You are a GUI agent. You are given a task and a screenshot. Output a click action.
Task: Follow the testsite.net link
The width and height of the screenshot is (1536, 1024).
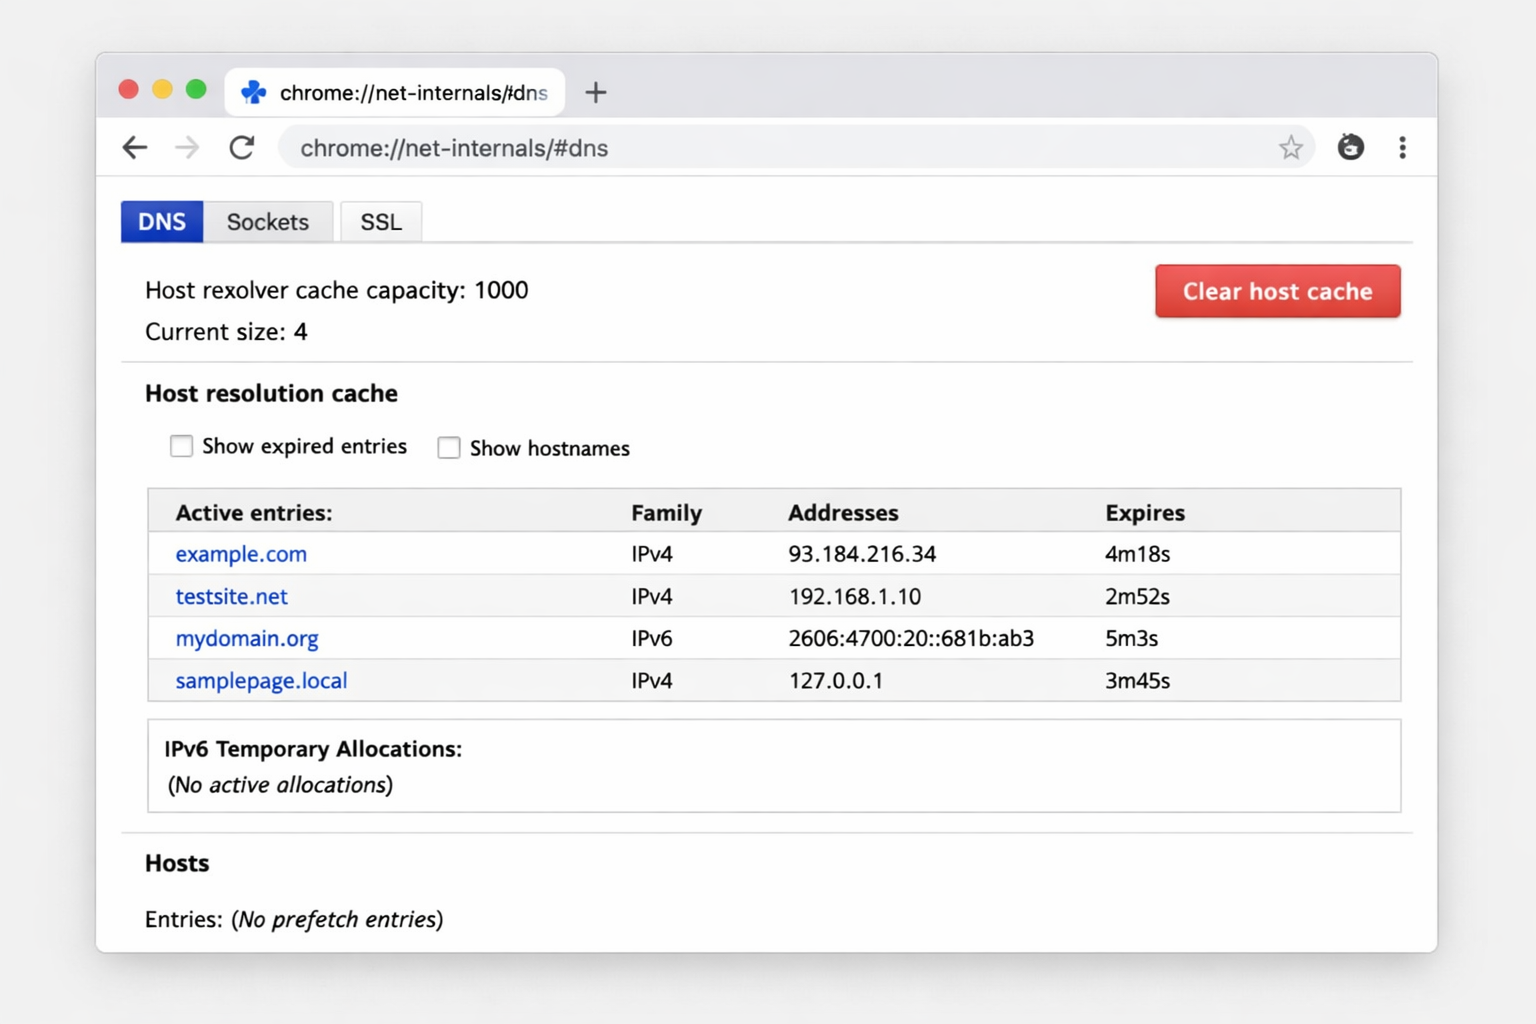pyautogui.click(x=231, y=597)
